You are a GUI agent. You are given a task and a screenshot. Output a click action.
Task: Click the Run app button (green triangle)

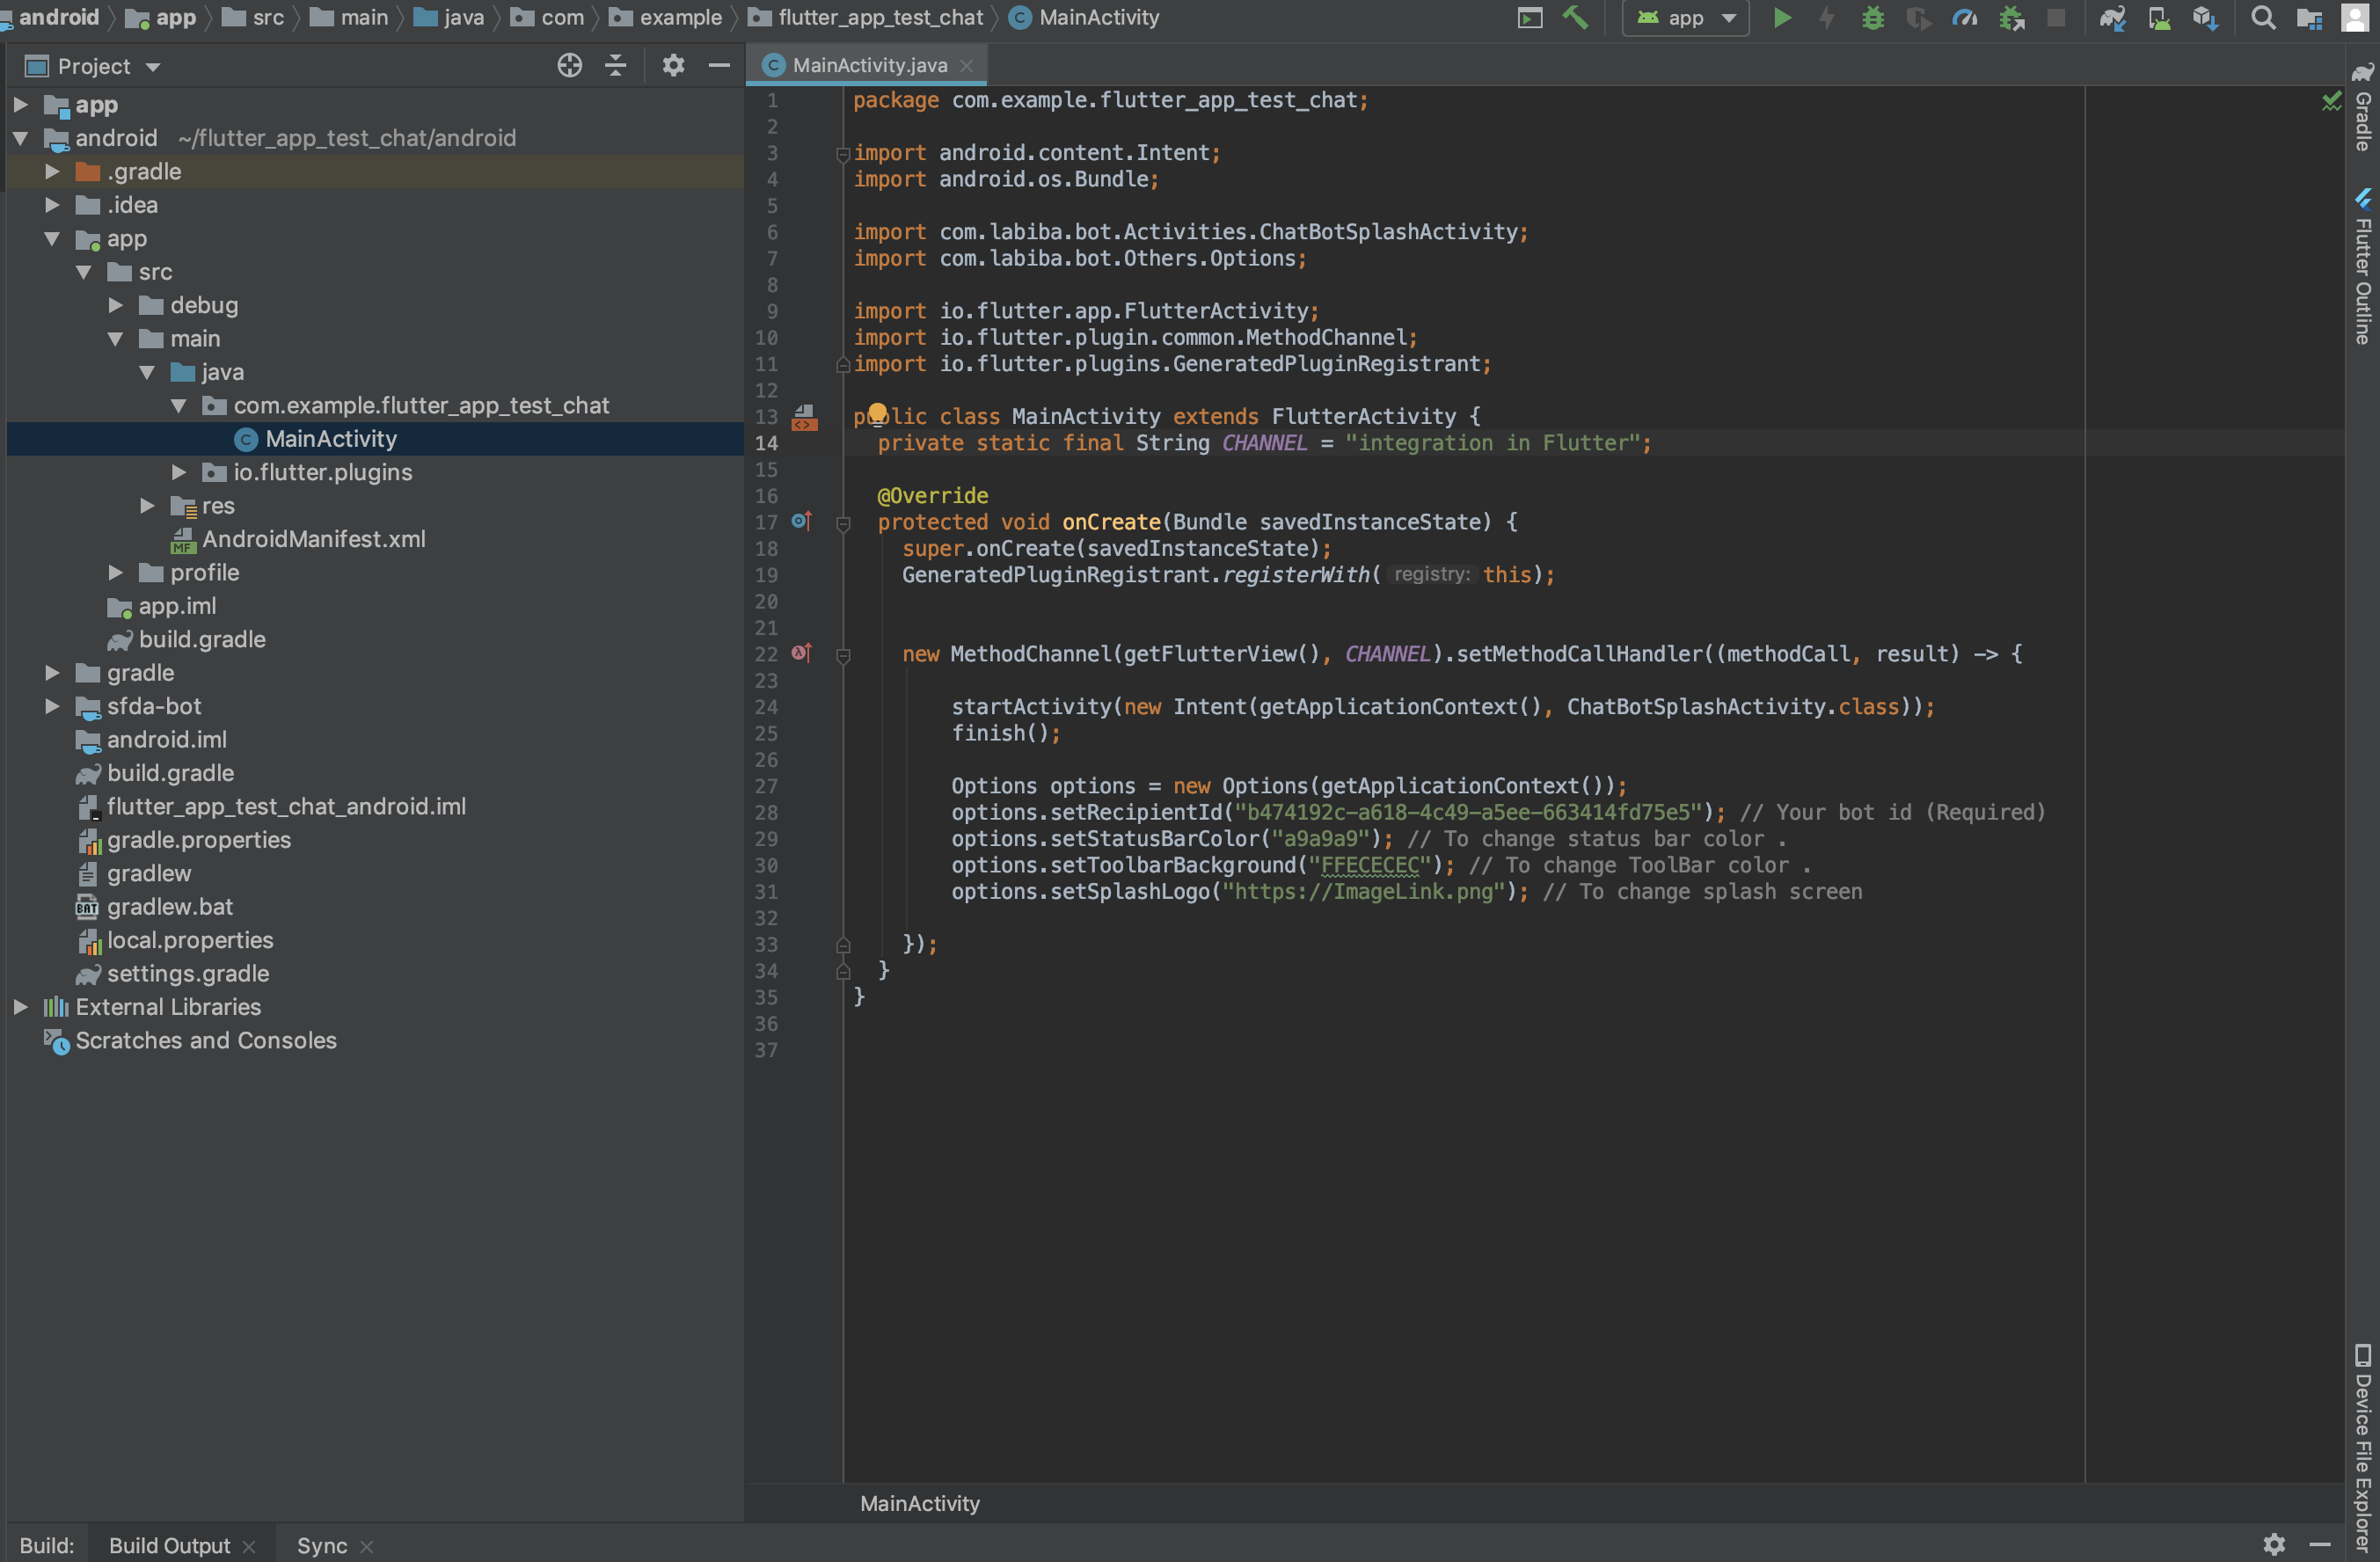pyautogui.click(x=1778, y=18)
